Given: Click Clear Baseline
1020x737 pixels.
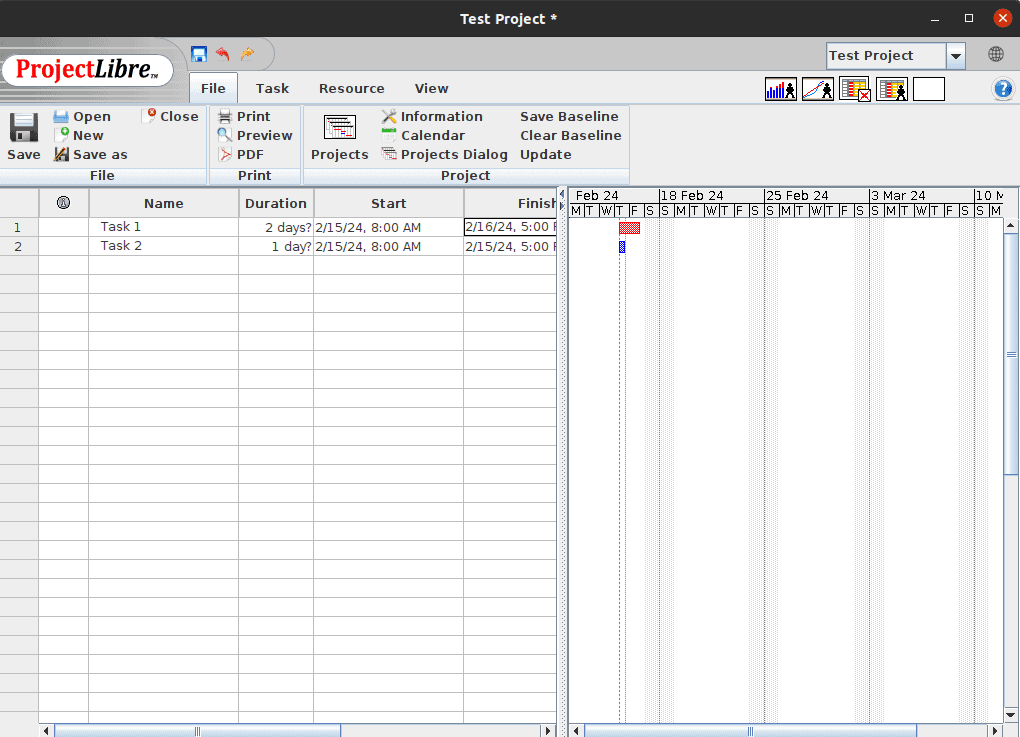Looking at the screenshot, I should click(x=570, y=135).
